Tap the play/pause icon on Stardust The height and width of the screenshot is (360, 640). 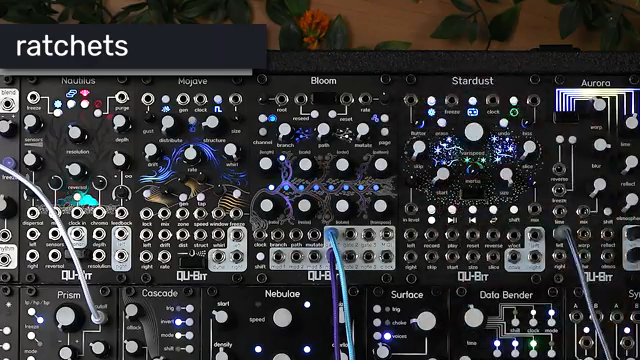click(452, 220)
